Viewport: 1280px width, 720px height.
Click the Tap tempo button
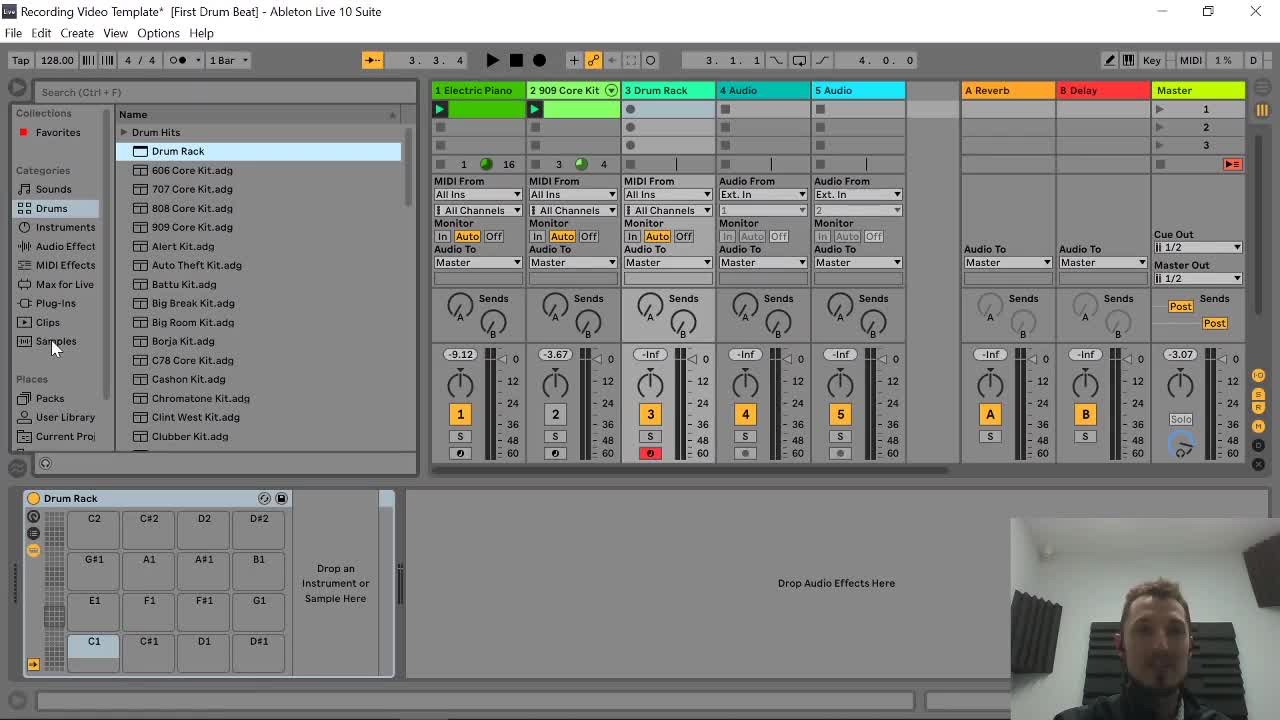20,60
